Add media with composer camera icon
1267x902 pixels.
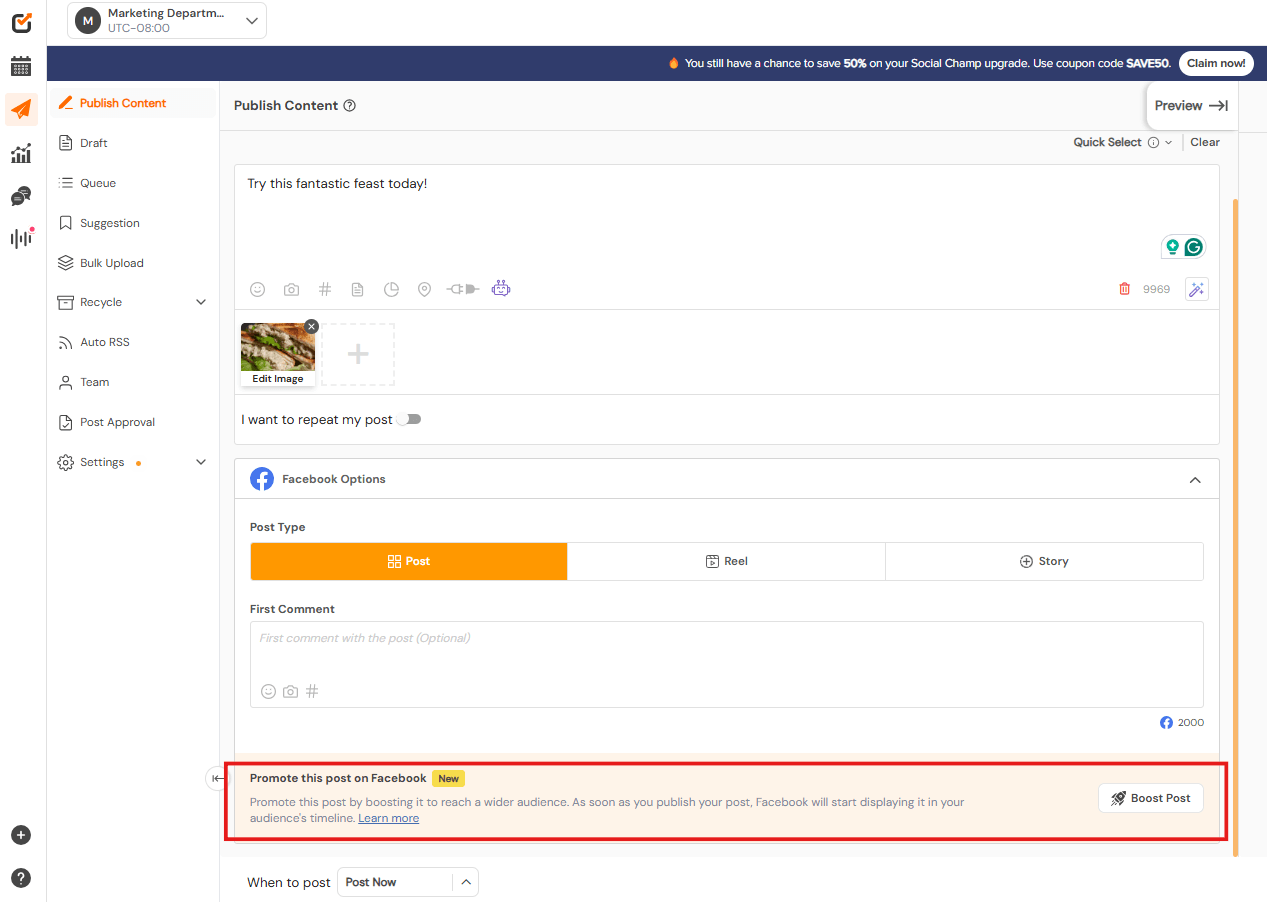(291, 289)
